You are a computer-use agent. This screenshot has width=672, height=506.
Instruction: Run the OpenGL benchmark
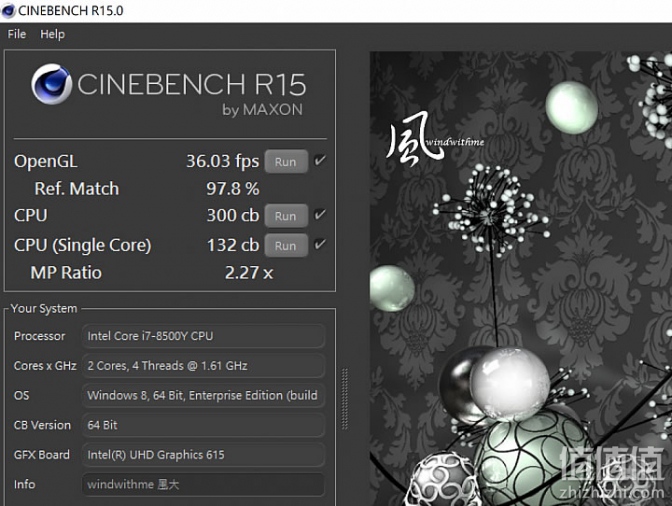(x=286, y=162)
